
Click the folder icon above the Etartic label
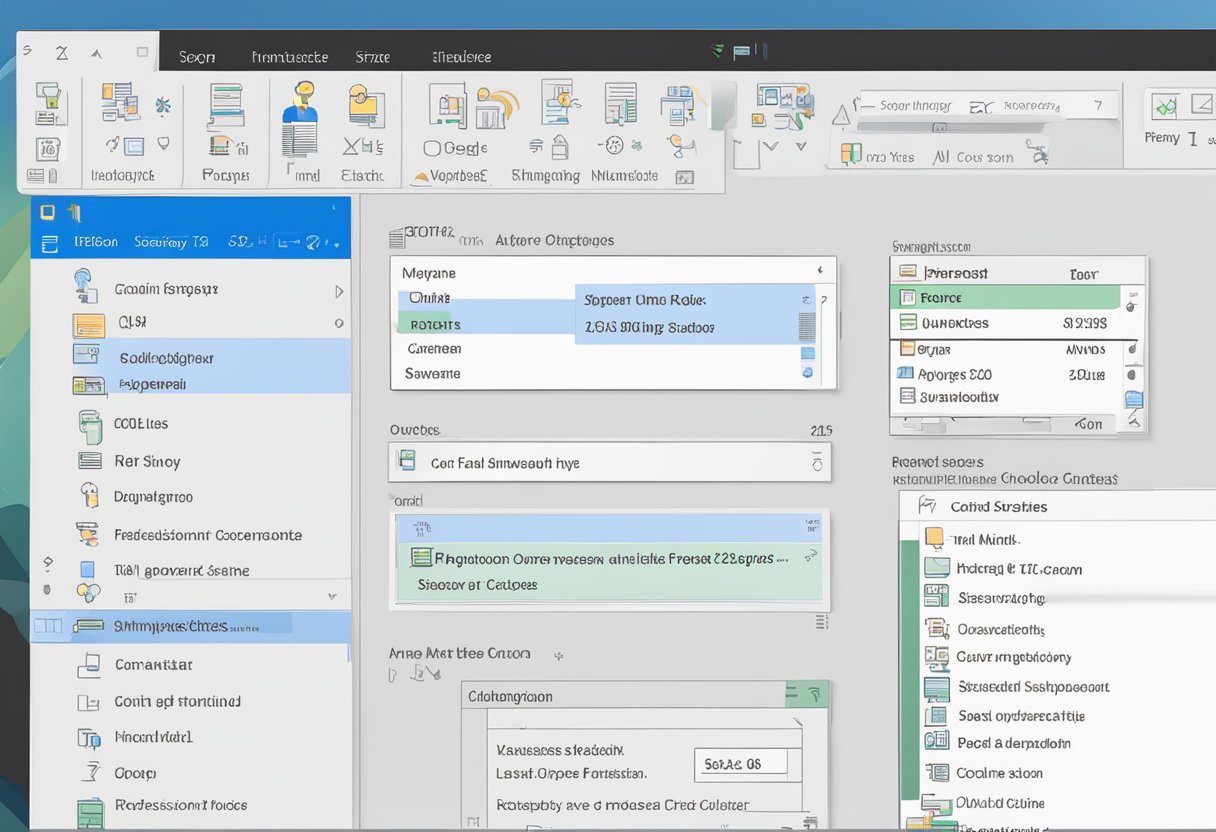365,106
